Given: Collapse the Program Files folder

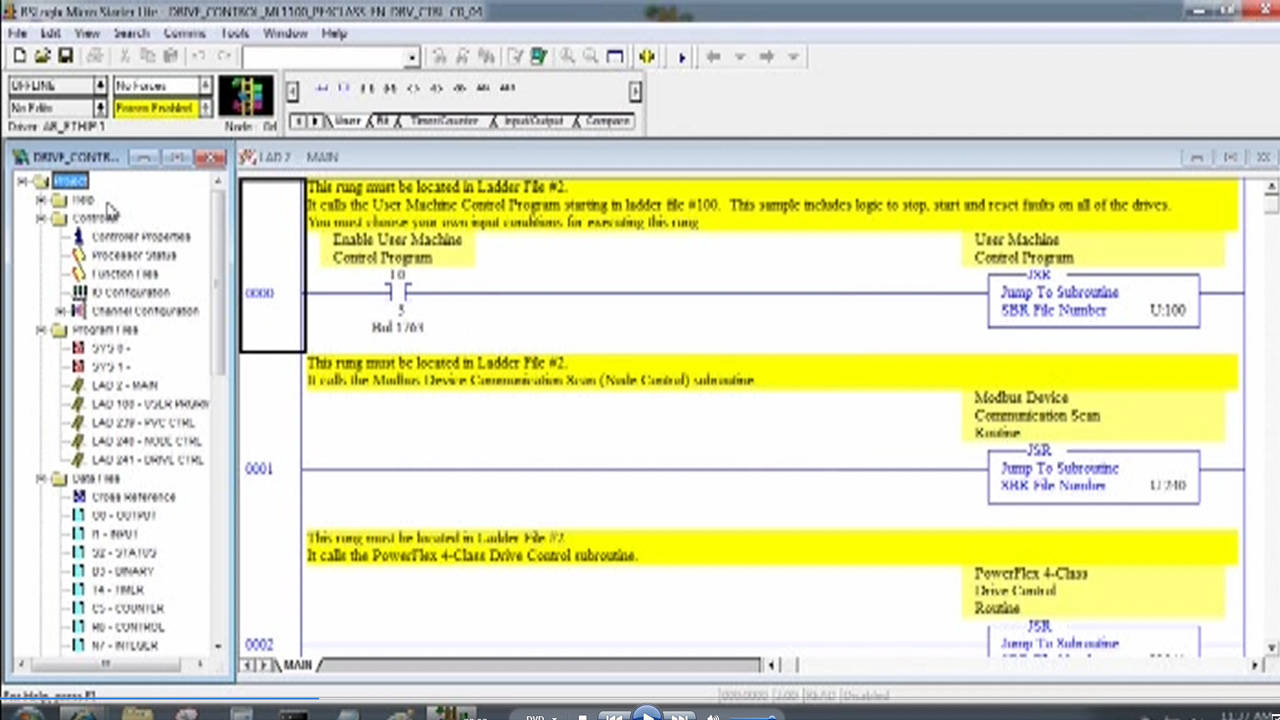Looking at the screenshot, I should 42,330.
